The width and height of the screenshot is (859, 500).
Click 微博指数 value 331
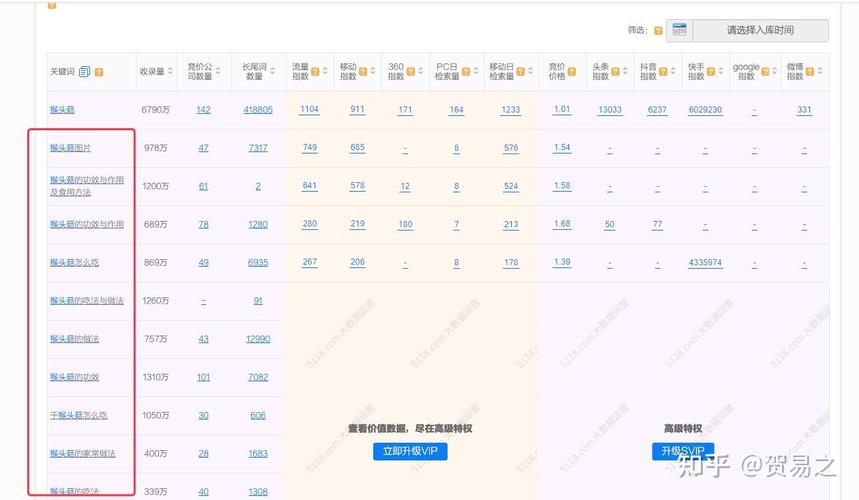click(x=804, y=110)
